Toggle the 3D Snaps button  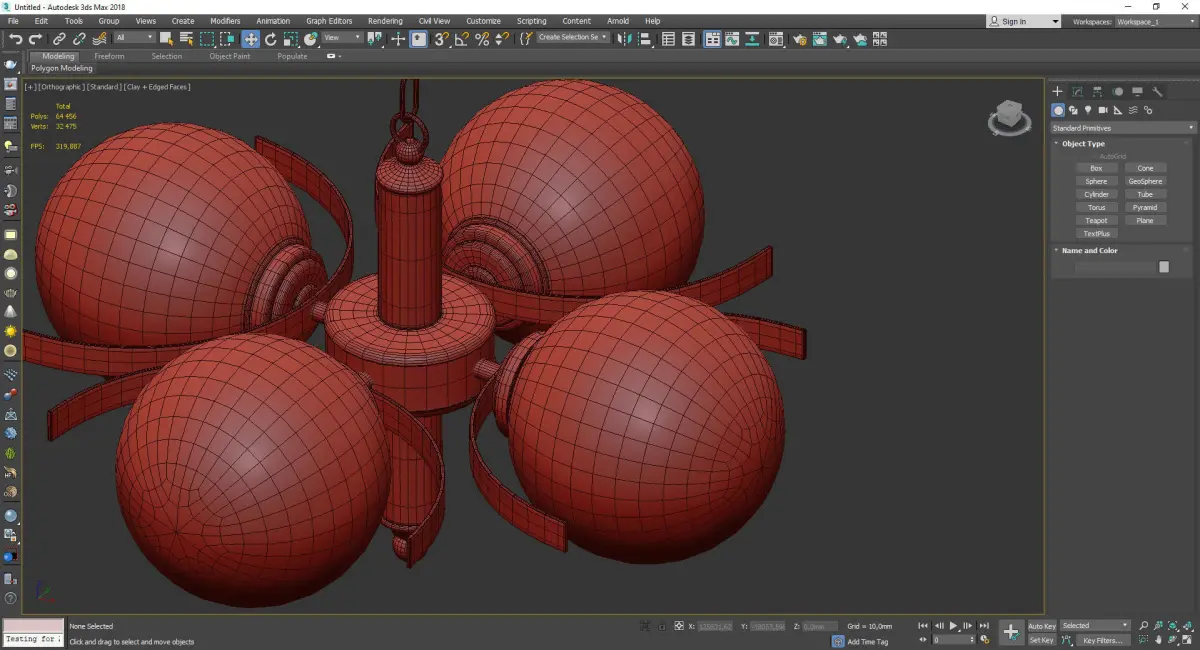tap(441, 39)
